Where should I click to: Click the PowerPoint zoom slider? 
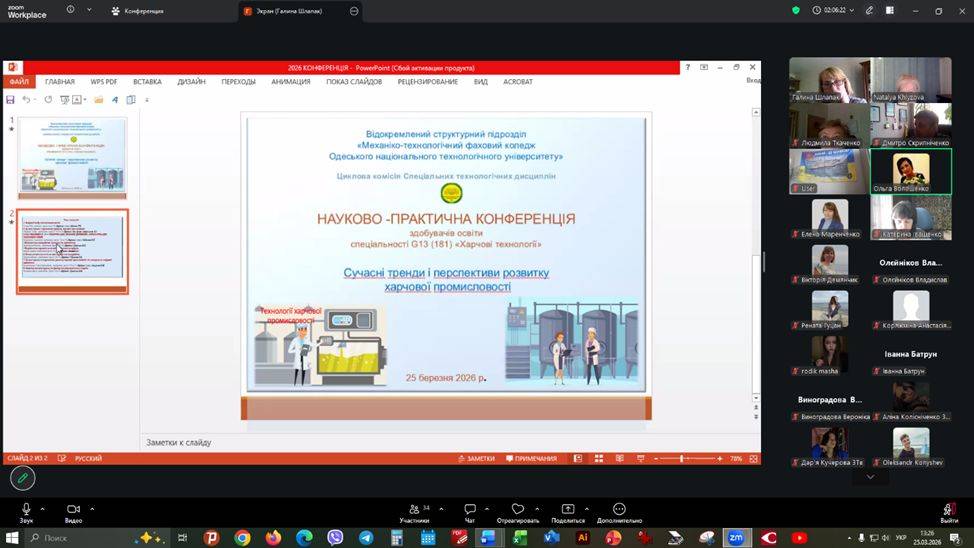click(x=682, y=458)
